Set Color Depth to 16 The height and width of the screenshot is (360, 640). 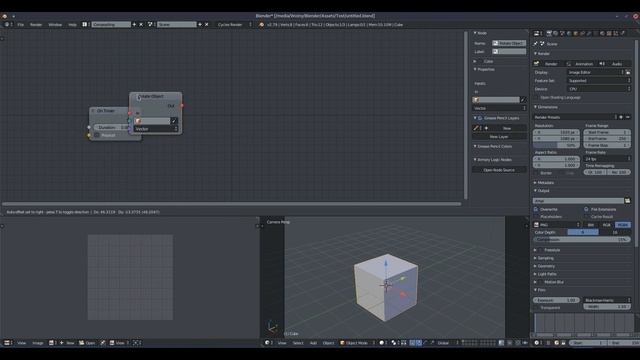[615, 232]
